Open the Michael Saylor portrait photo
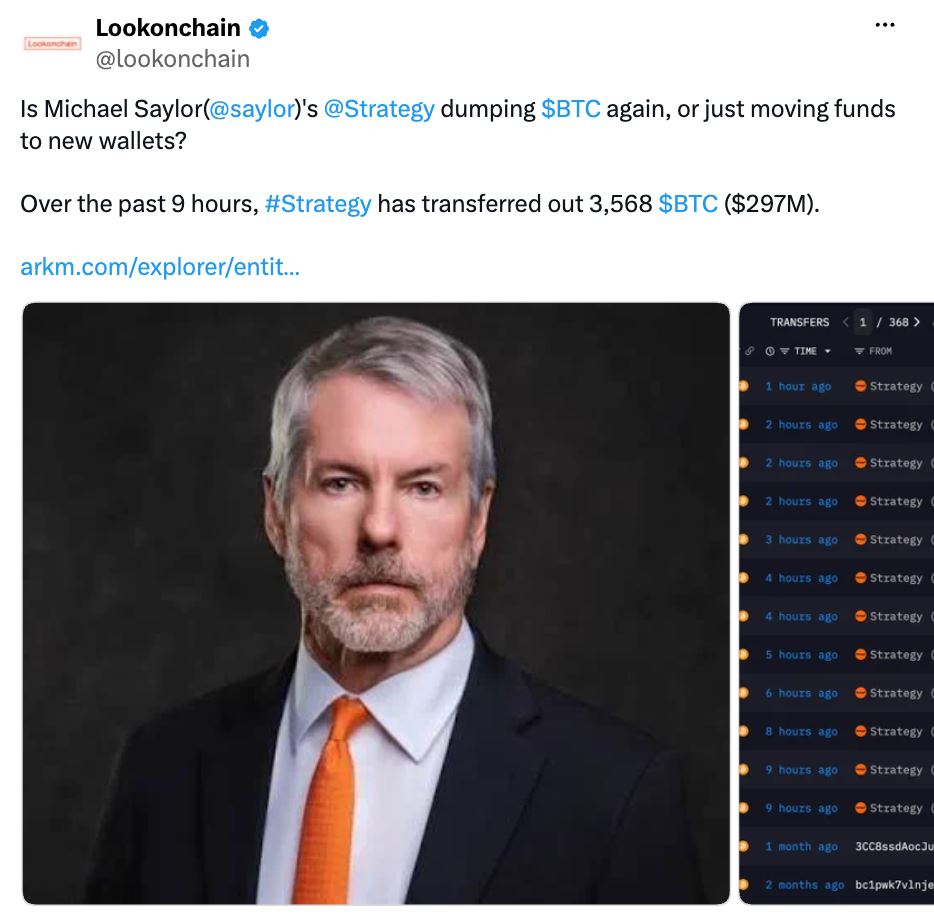This screenshot has width=934, height=914. (x=376, y=603)
